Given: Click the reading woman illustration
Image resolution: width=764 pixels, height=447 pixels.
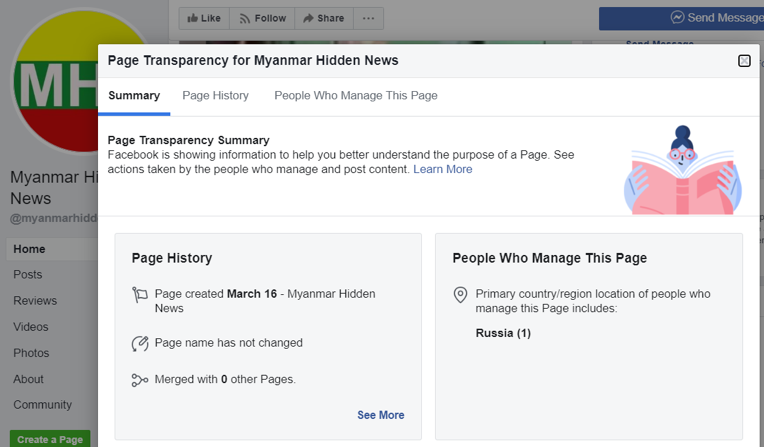Looking at the screenshot, I should pos(683,170).
